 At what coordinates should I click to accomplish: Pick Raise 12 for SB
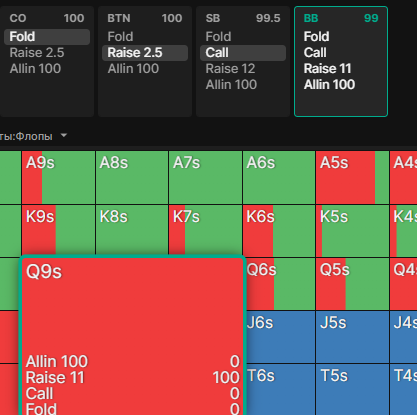coord(230,69)
